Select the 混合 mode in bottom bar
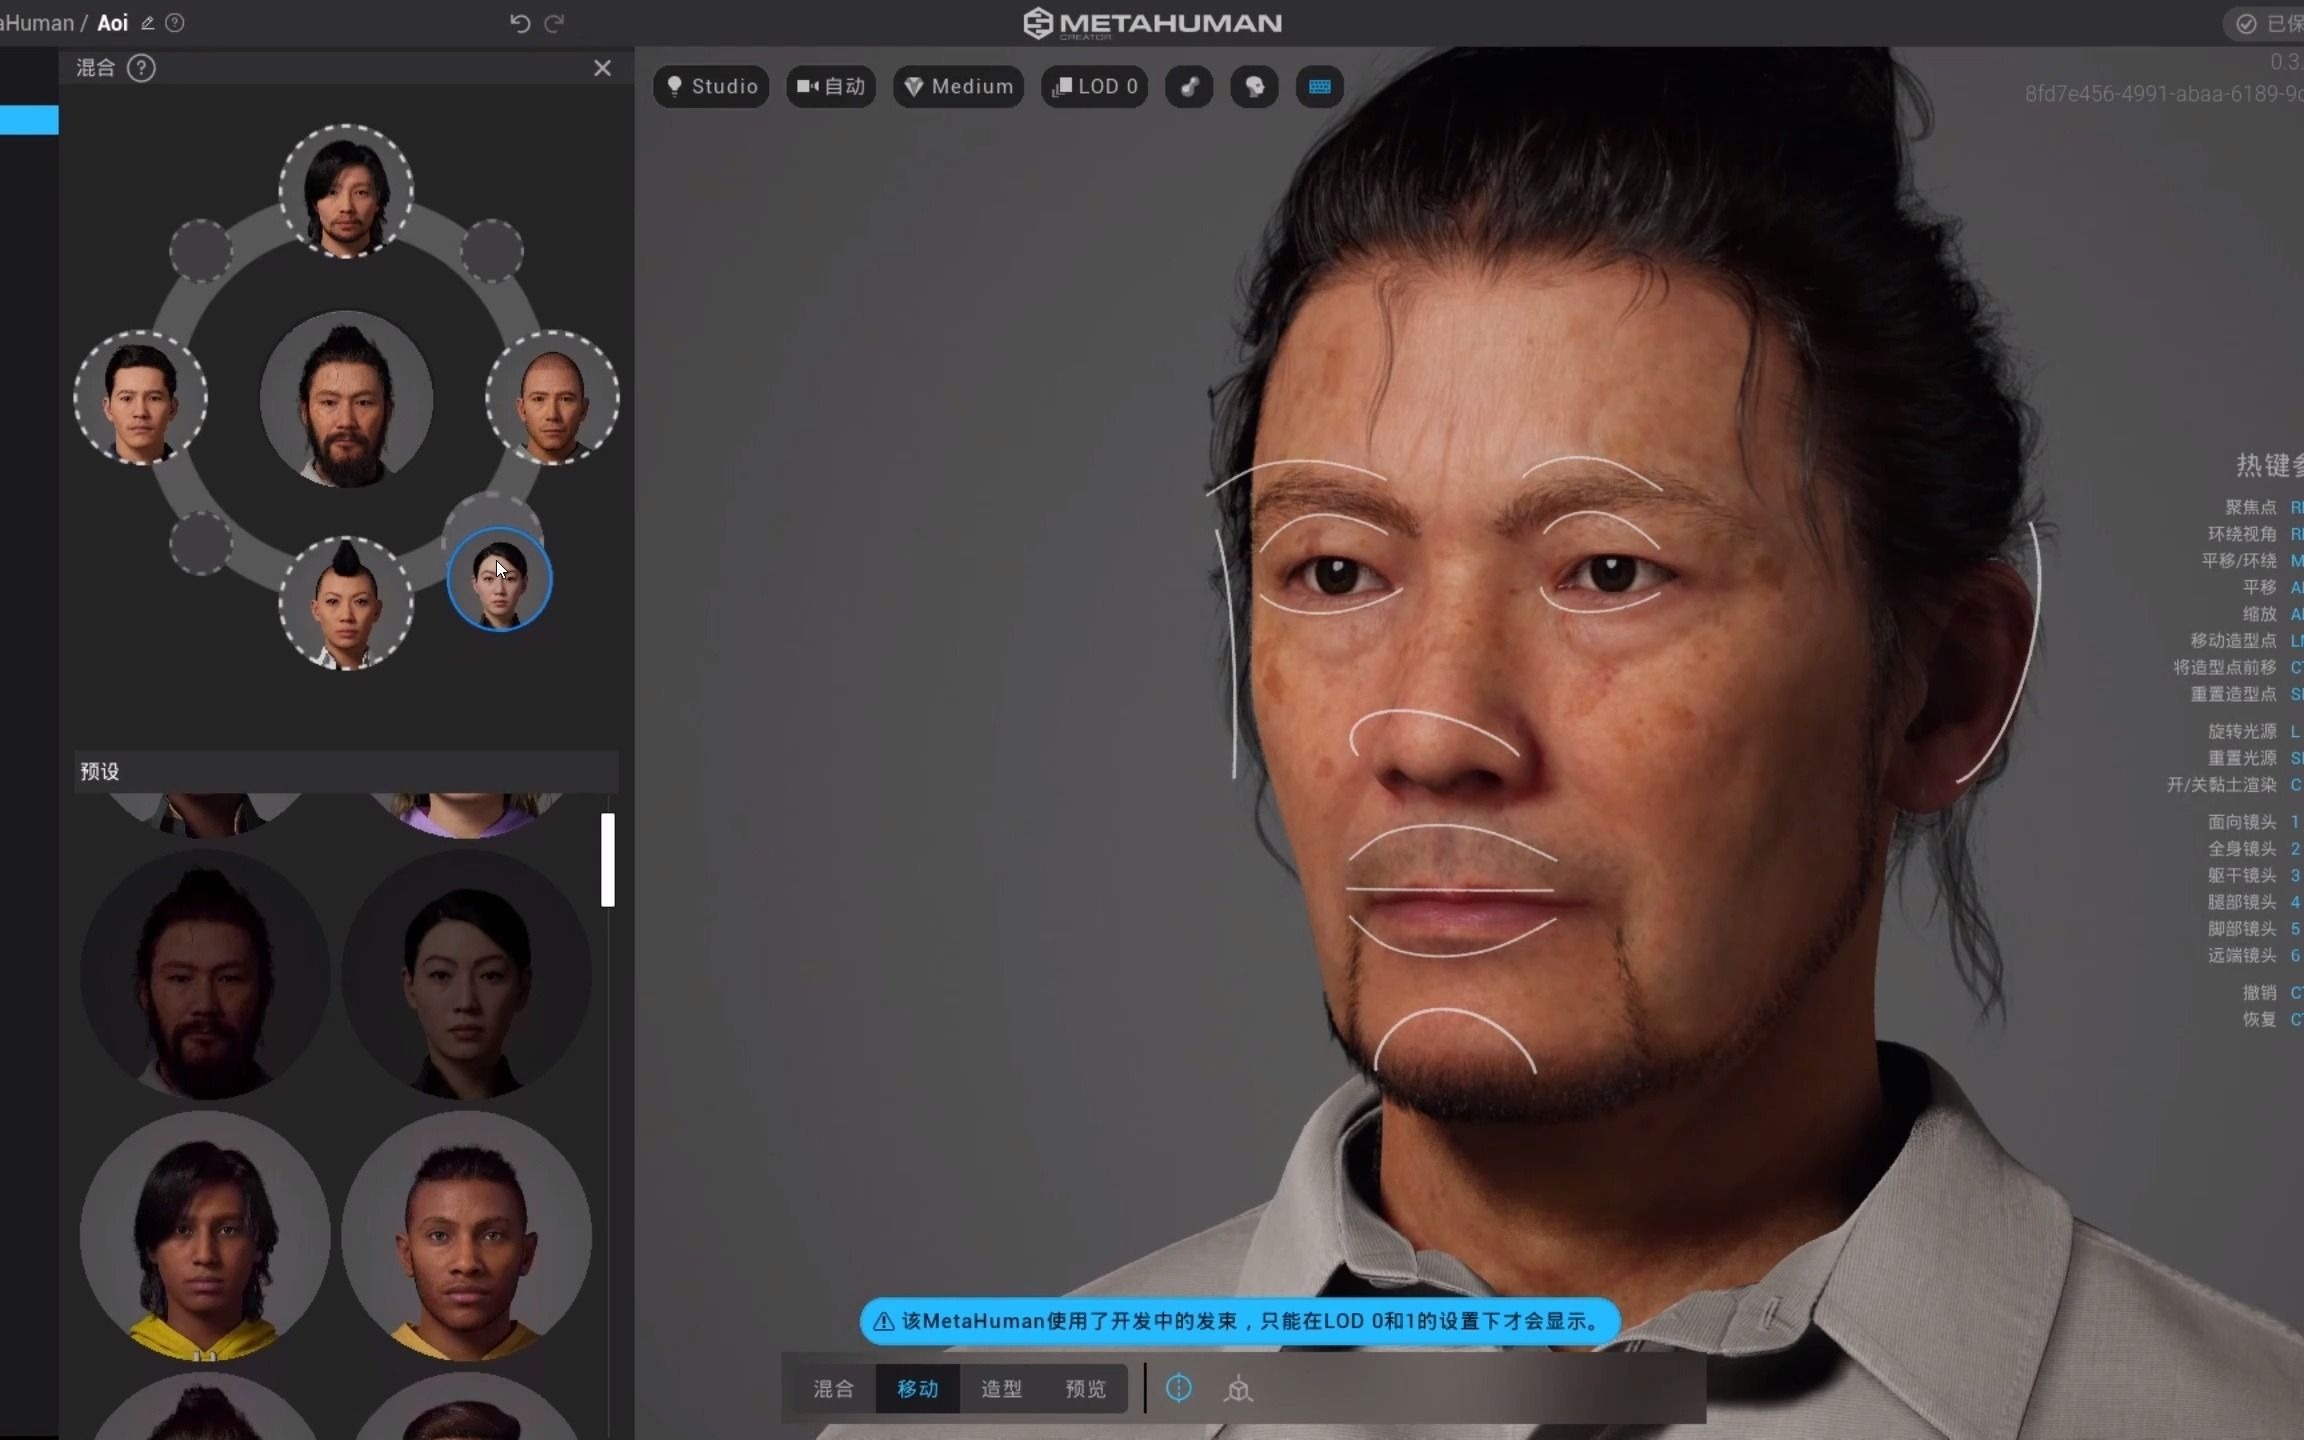Viewport: 2304px width, 1440px height. coord(833,1389)
